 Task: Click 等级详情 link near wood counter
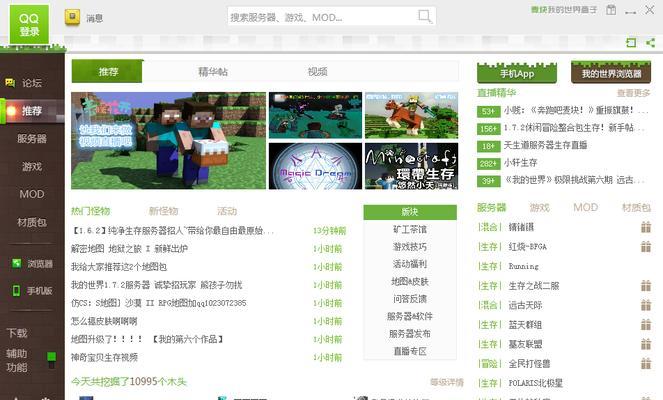coord(447,382)
